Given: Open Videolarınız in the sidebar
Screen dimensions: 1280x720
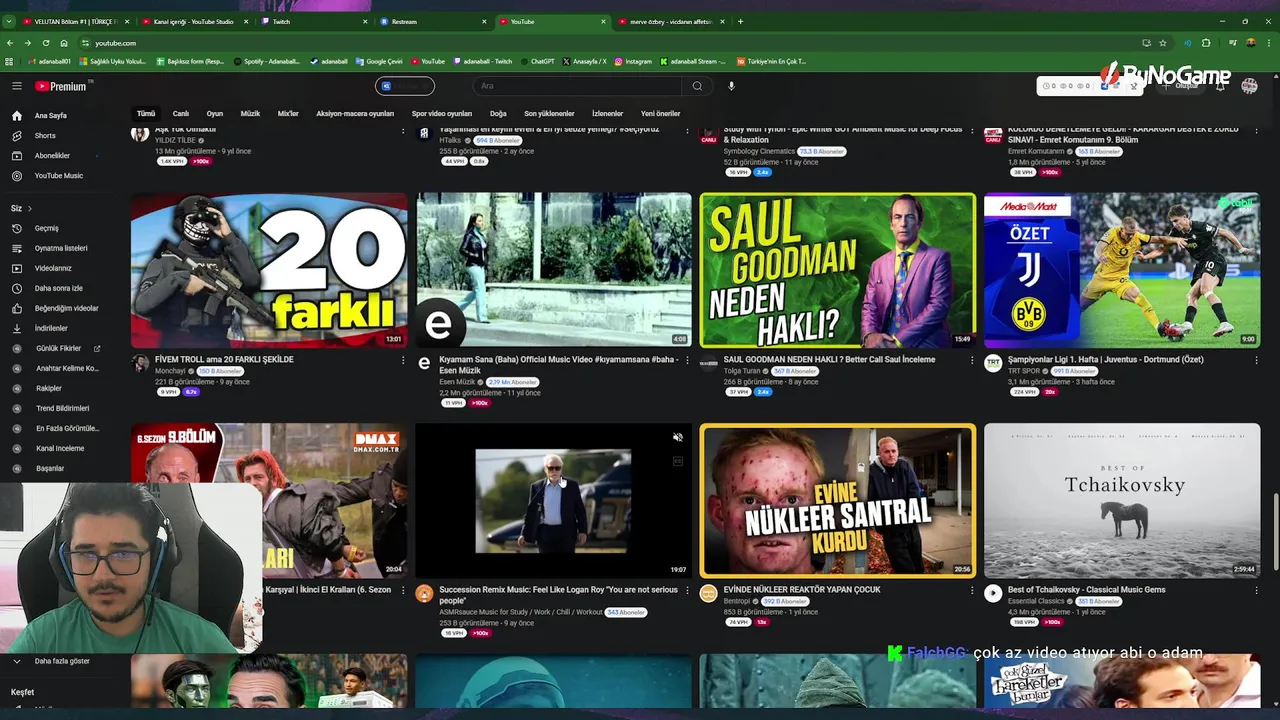Looking at the screenshot, I should point(53,268).
